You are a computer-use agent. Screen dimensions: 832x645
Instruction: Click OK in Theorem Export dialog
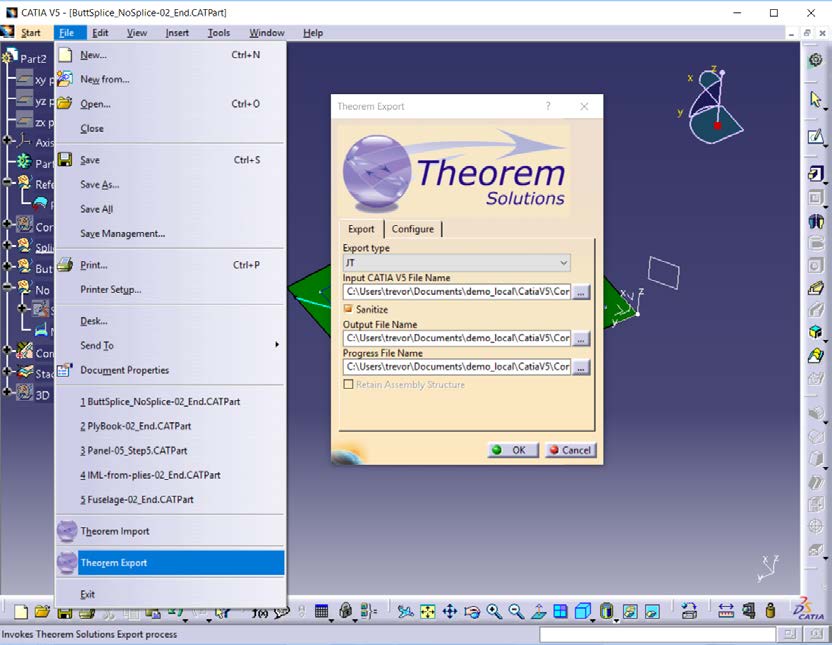tap(513, 450)
